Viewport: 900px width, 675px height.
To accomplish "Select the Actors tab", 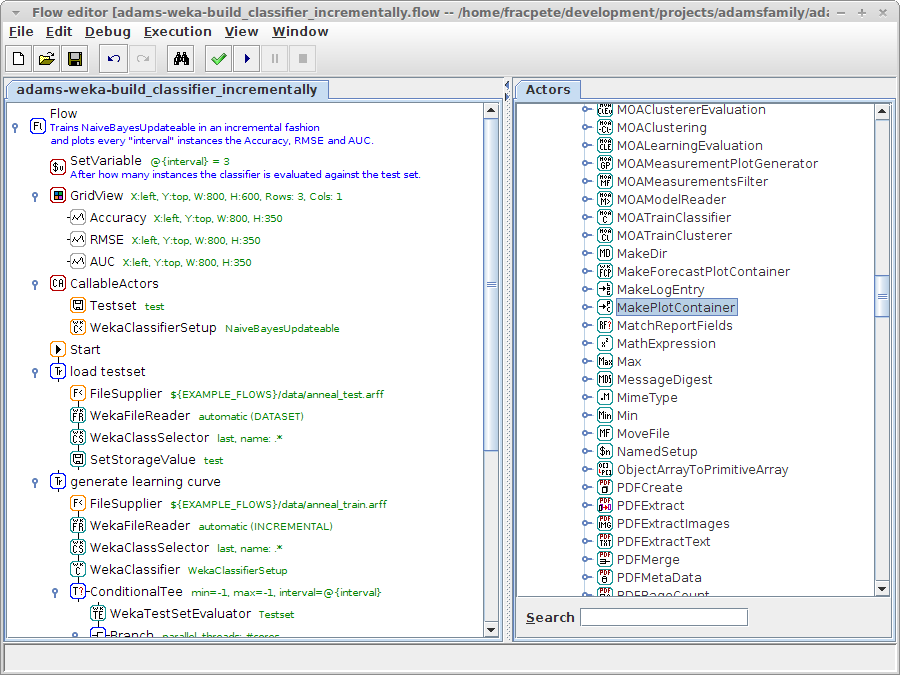I will [x=547, y=90].
